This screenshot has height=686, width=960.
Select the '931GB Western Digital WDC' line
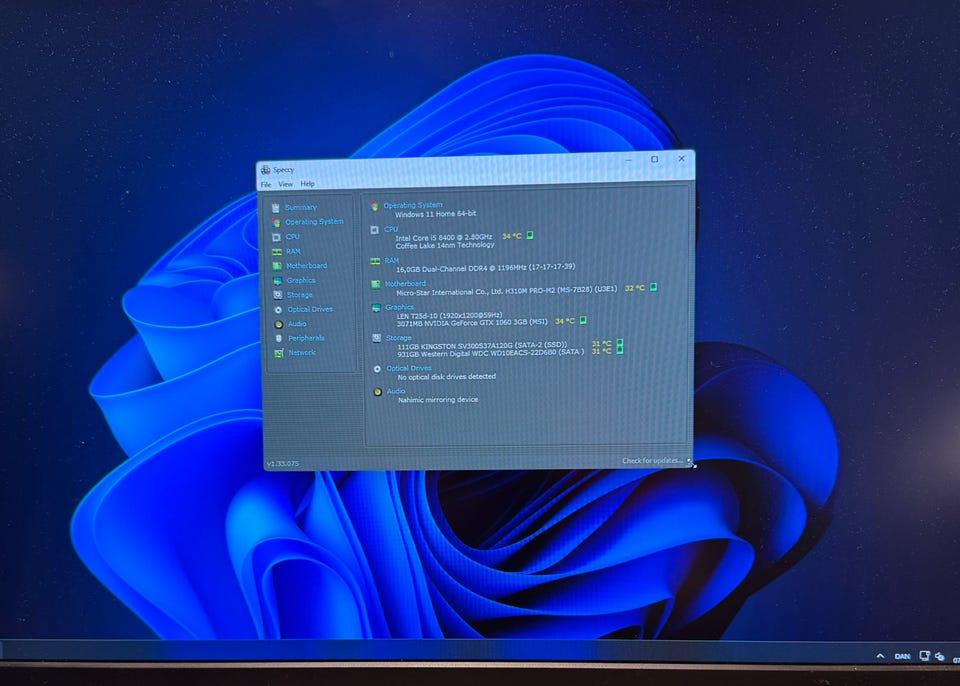point(490,353)
